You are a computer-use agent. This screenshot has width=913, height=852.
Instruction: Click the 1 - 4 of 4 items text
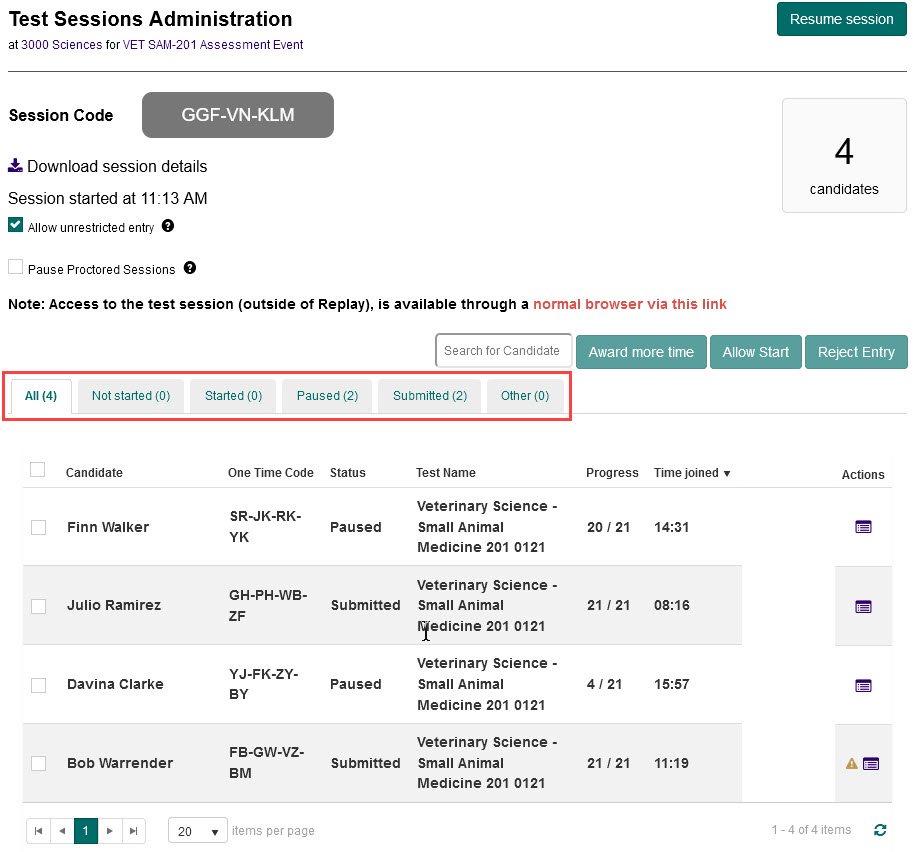[x=811, y=830]
